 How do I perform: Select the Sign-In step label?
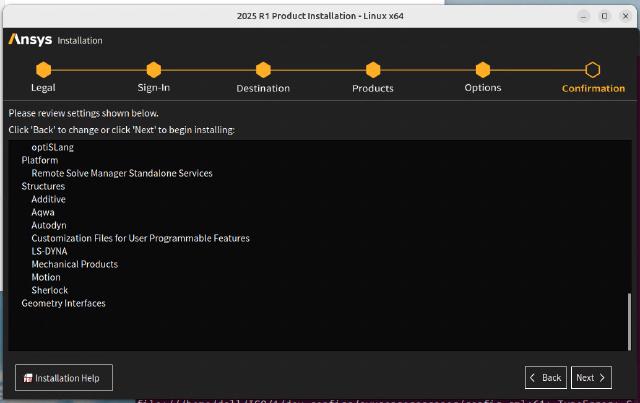(x=153, y=88)
